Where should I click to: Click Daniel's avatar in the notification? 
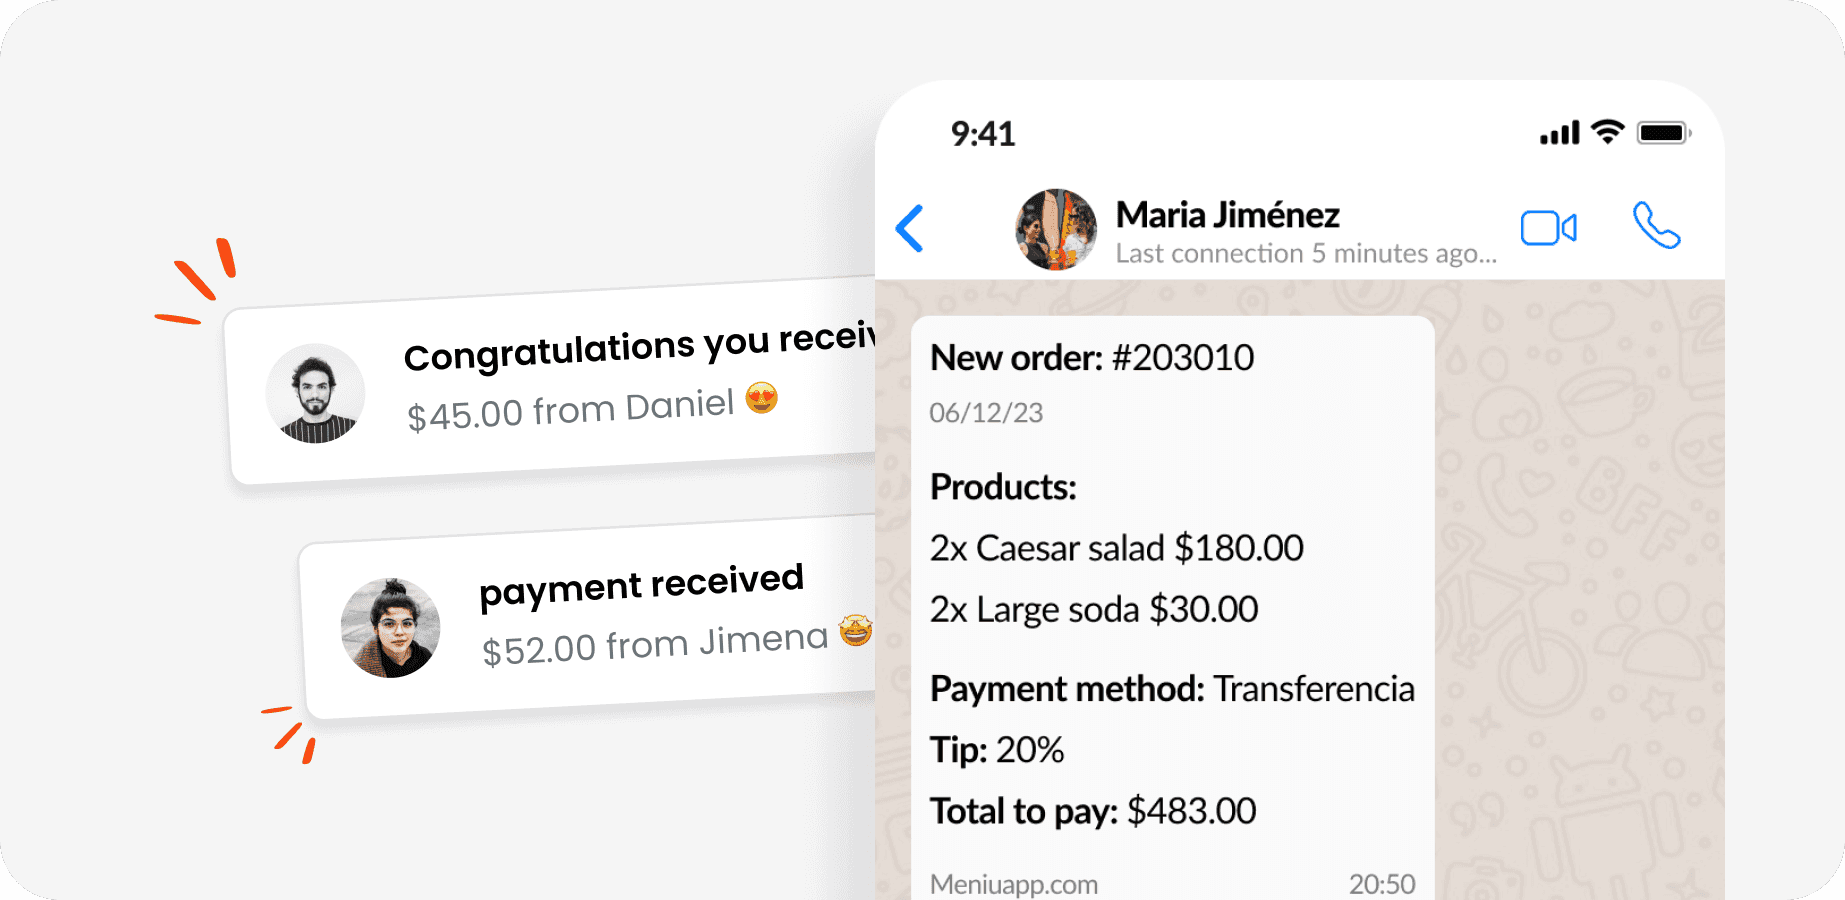315,394
